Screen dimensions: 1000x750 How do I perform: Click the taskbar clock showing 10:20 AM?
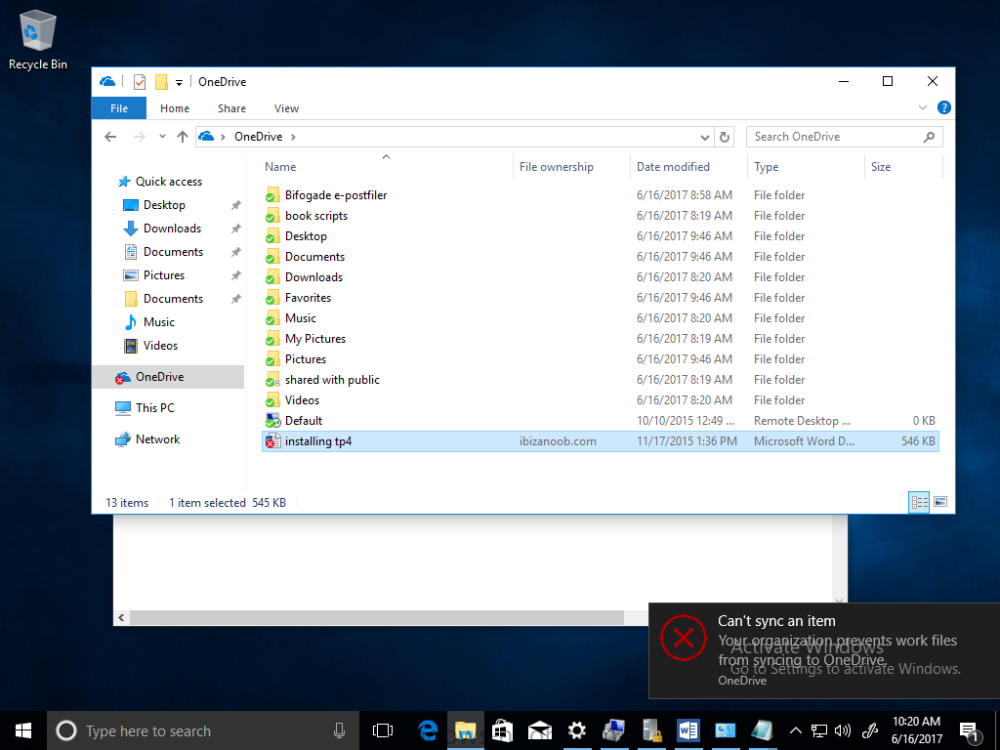pyautogui.click(x=916, y=731)
